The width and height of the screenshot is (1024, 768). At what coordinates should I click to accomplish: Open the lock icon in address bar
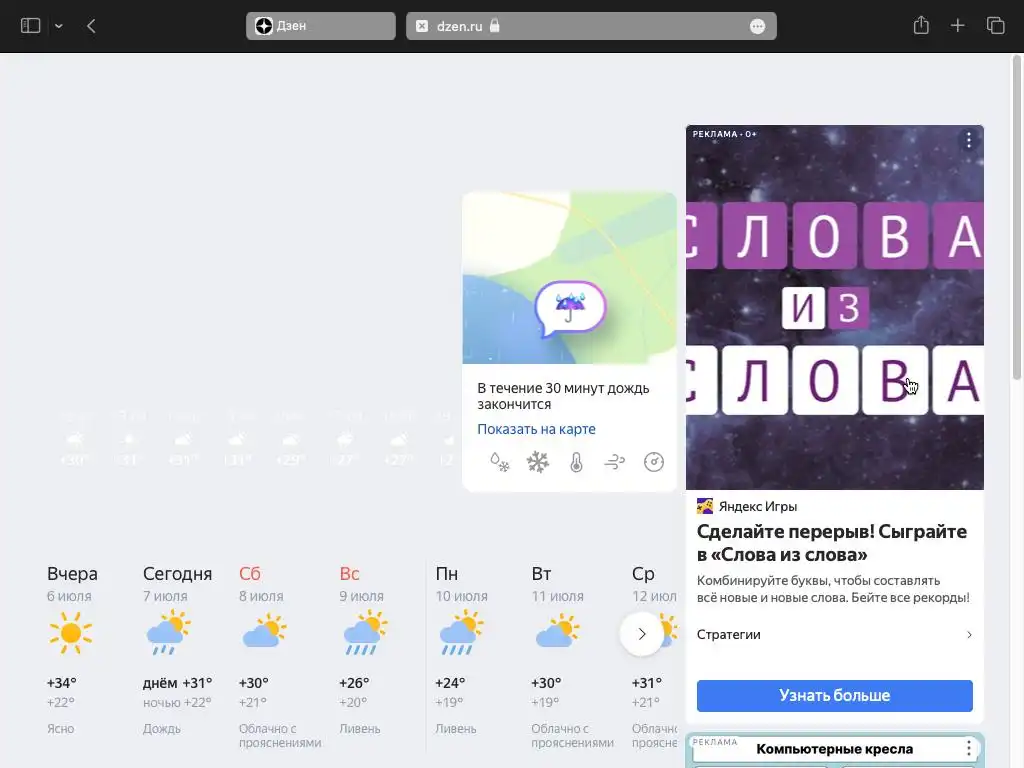tap(494, 25)
